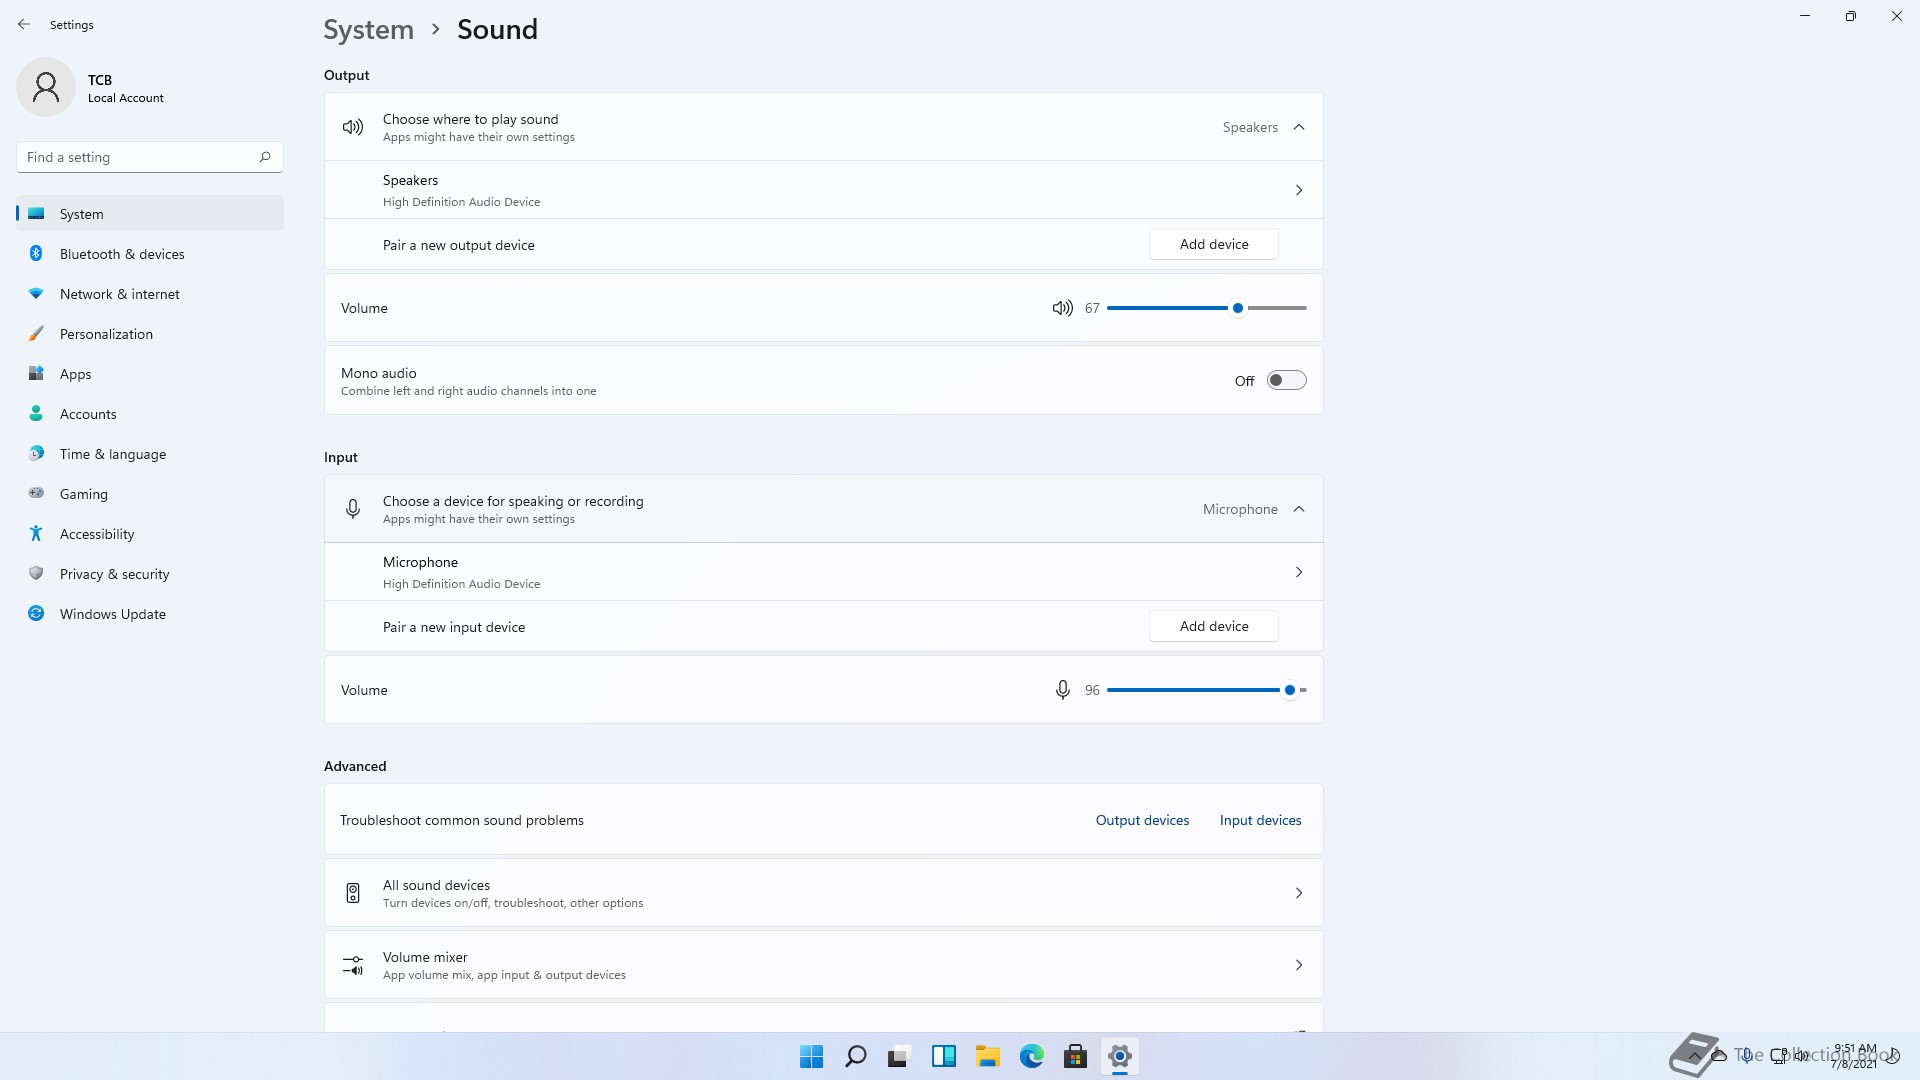Go to Windows Update section
1920x1080 pixels.
pos(112,614)
